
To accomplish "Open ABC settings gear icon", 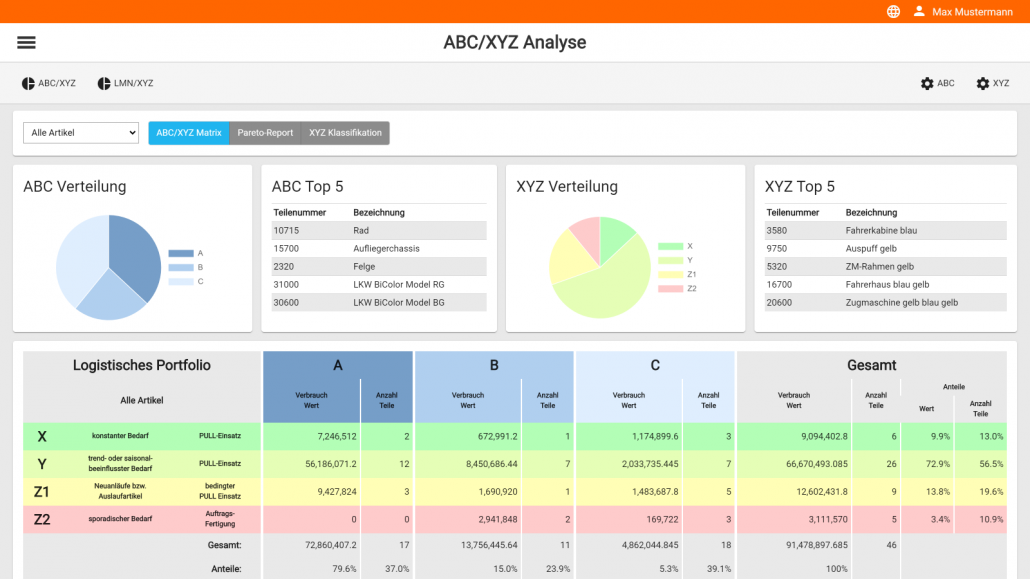I will coord(927,84).
